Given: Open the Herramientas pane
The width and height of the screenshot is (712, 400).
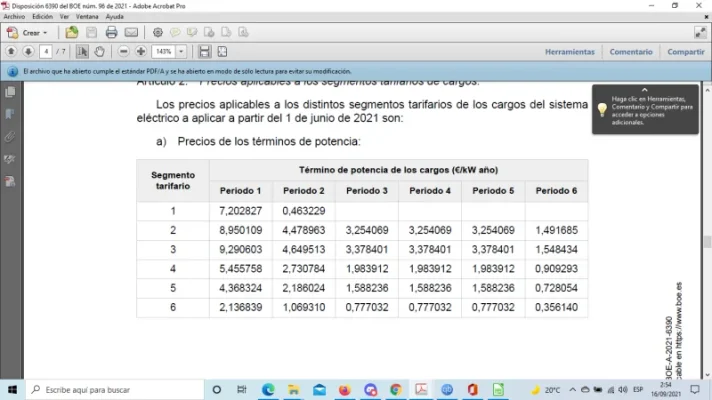Looking at the screenshot, I should pyautogui.click(x=569, y=52).
